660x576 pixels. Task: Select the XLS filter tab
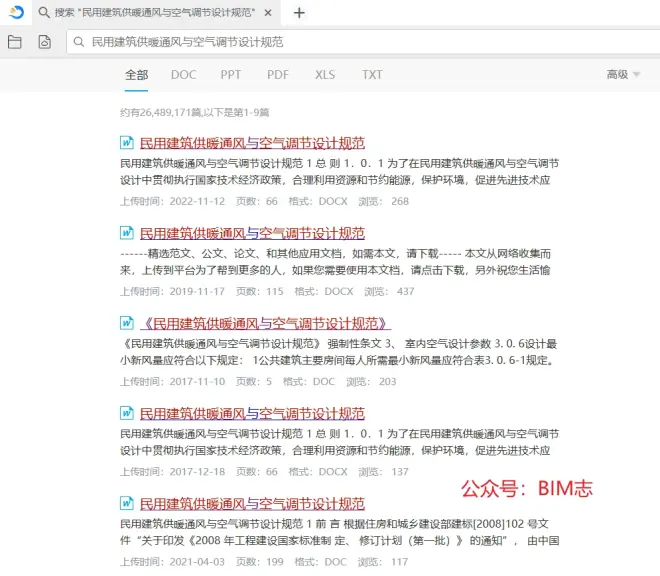point(325,74)
